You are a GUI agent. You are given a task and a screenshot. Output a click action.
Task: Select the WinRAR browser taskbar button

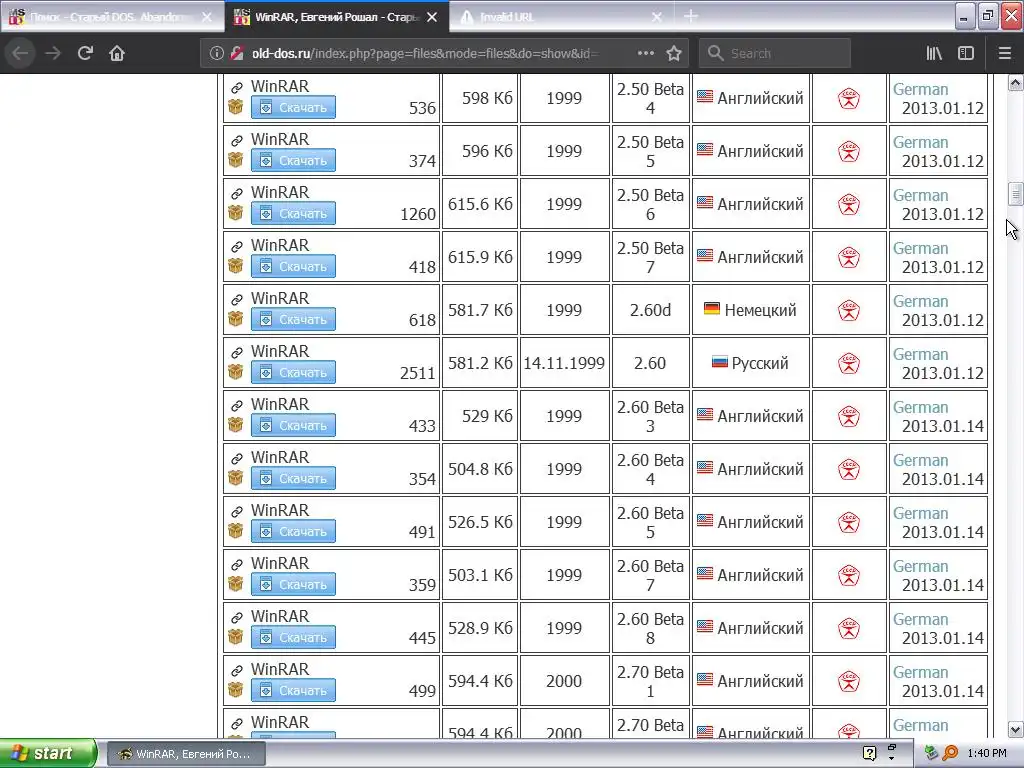point(186,754)
